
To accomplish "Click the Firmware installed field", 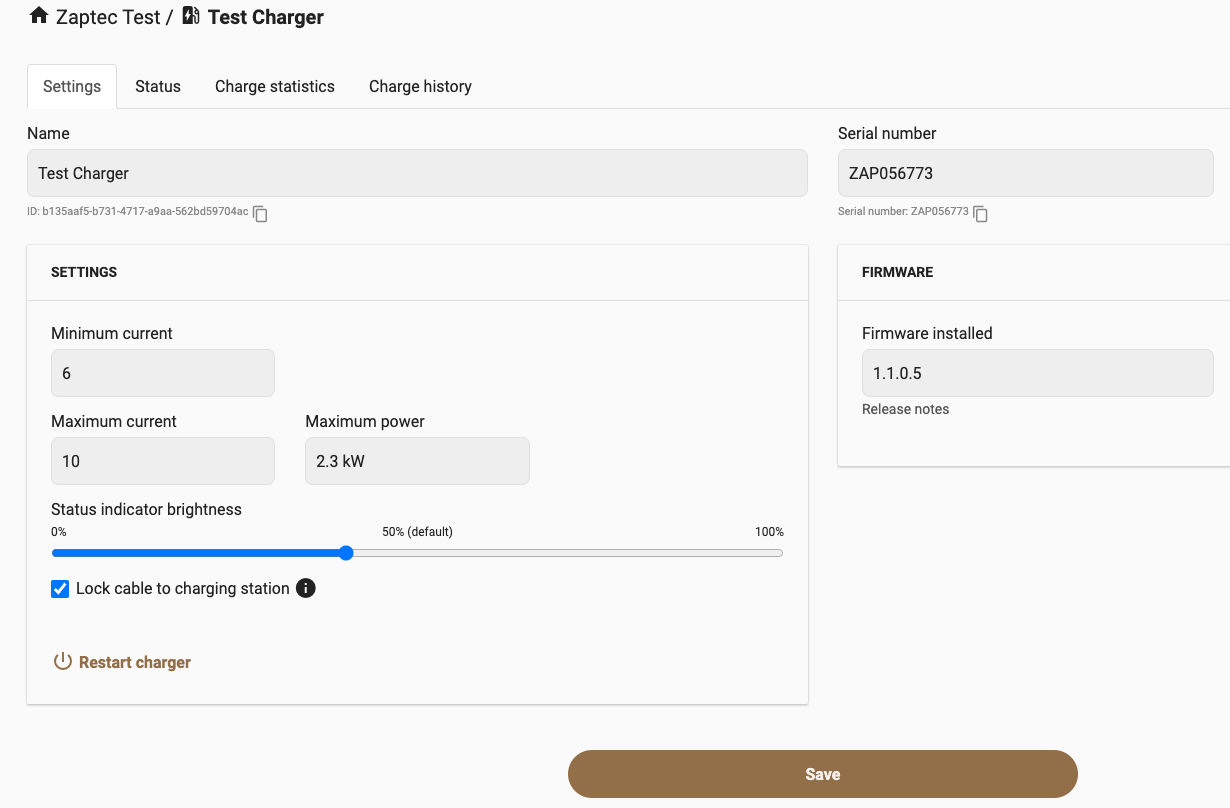I will coord(1037,373).
